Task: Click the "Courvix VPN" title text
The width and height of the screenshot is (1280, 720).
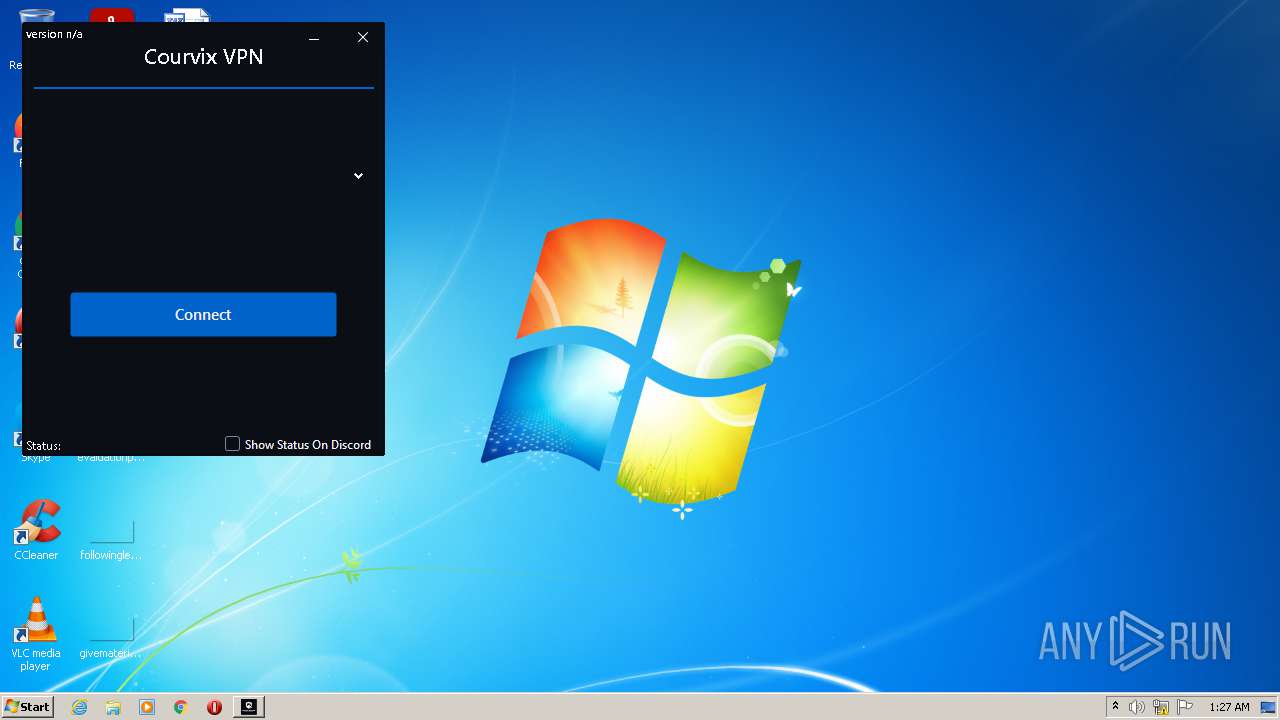Action: [203, 57]
